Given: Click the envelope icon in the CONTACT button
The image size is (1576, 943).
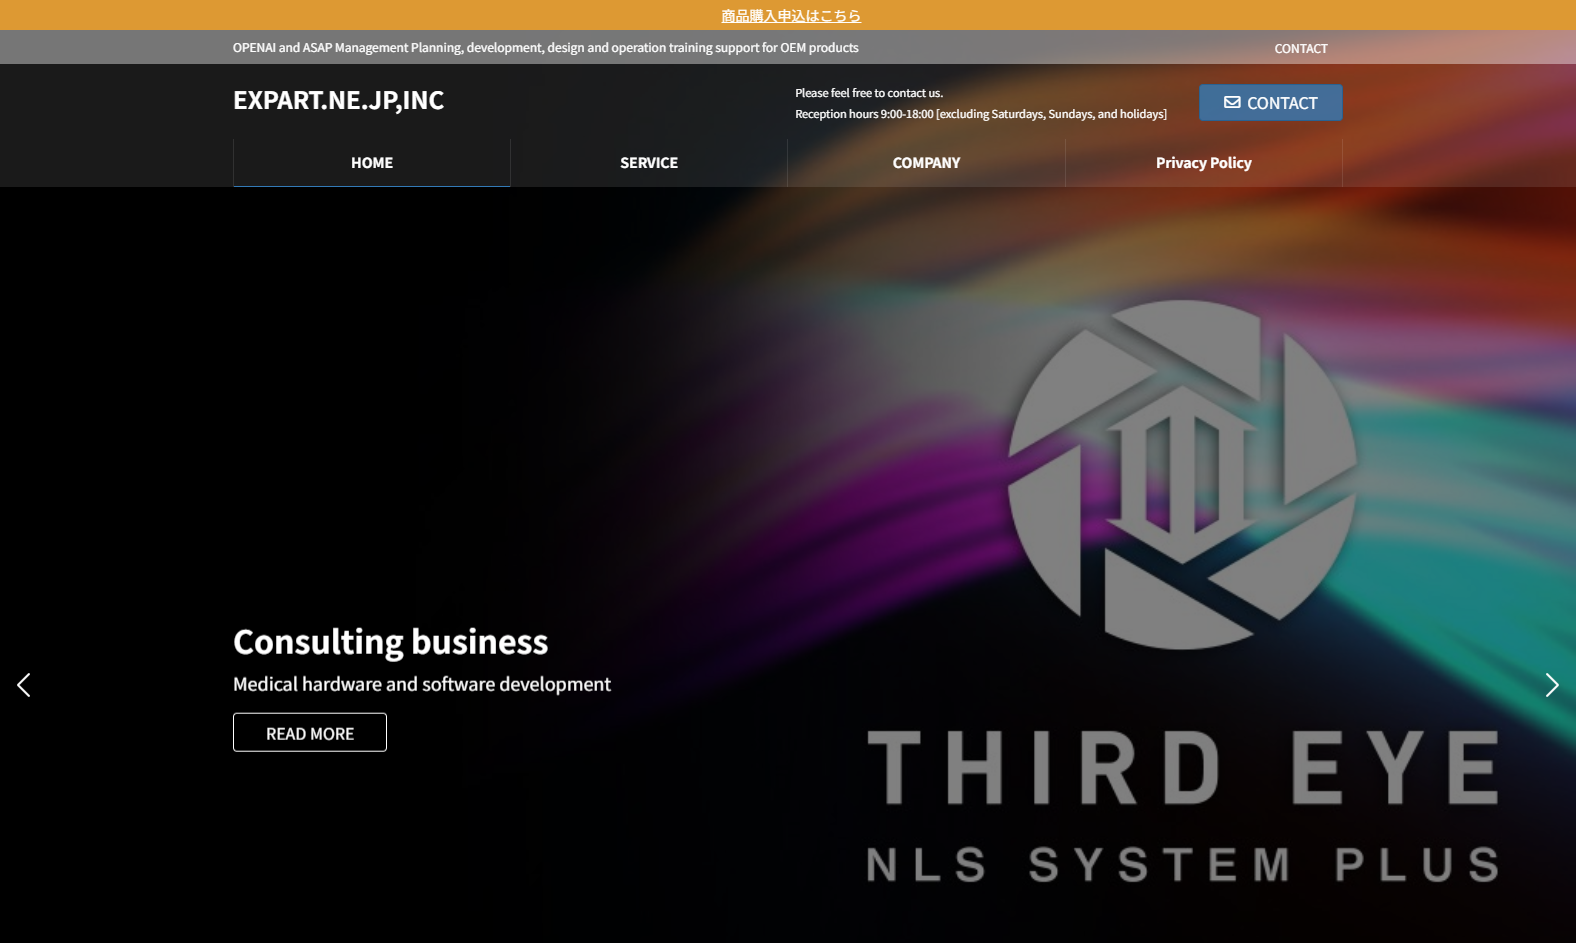Looking at the screenshot, I should [1232, 103].
